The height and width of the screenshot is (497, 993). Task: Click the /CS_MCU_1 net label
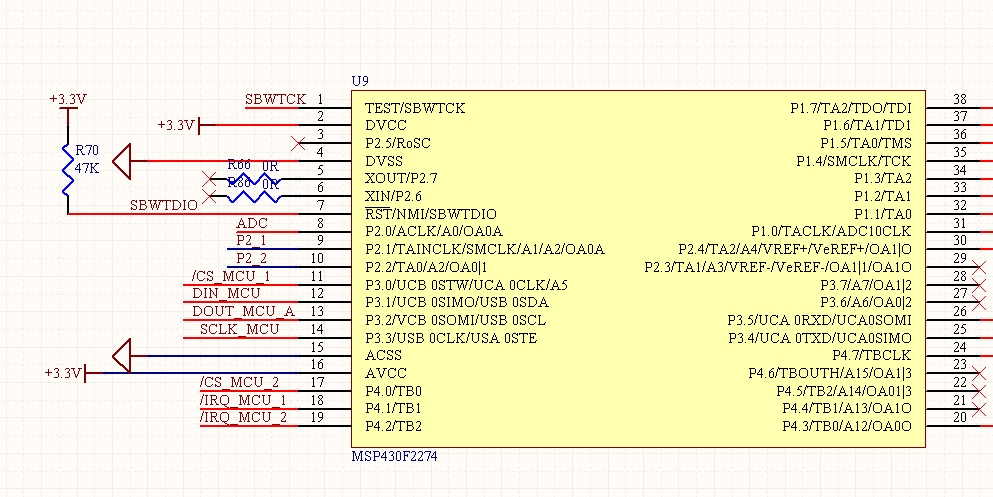coord(231,276)
